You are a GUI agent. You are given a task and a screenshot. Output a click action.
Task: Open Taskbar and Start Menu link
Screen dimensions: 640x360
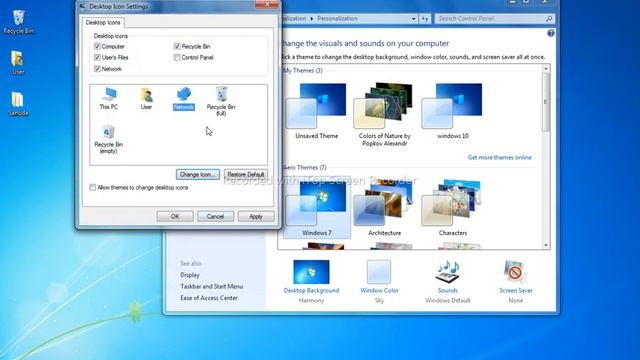point(211,287)
